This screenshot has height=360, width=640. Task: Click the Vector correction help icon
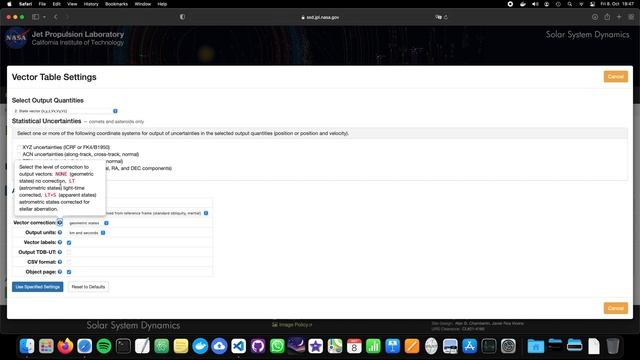[60, 223]
